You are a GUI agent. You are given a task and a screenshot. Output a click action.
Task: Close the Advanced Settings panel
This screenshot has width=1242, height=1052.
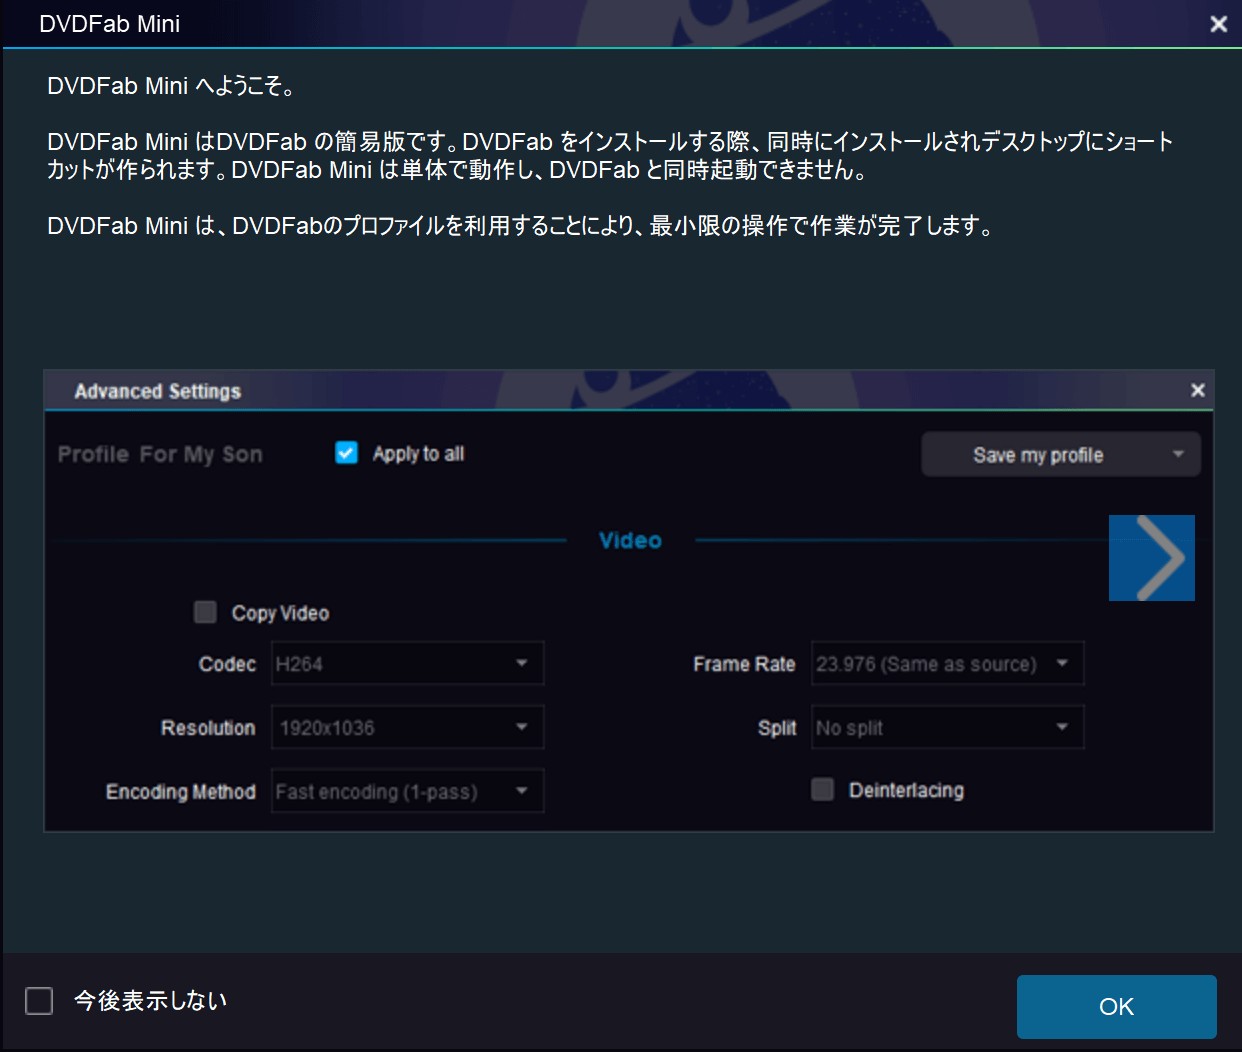[1198, 390]
